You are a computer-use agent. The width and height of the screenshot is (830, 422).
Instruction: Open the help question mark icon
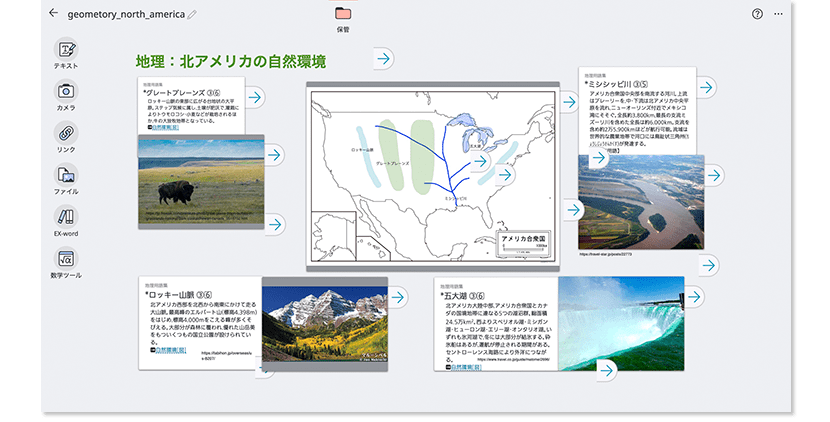coord(757,14)
